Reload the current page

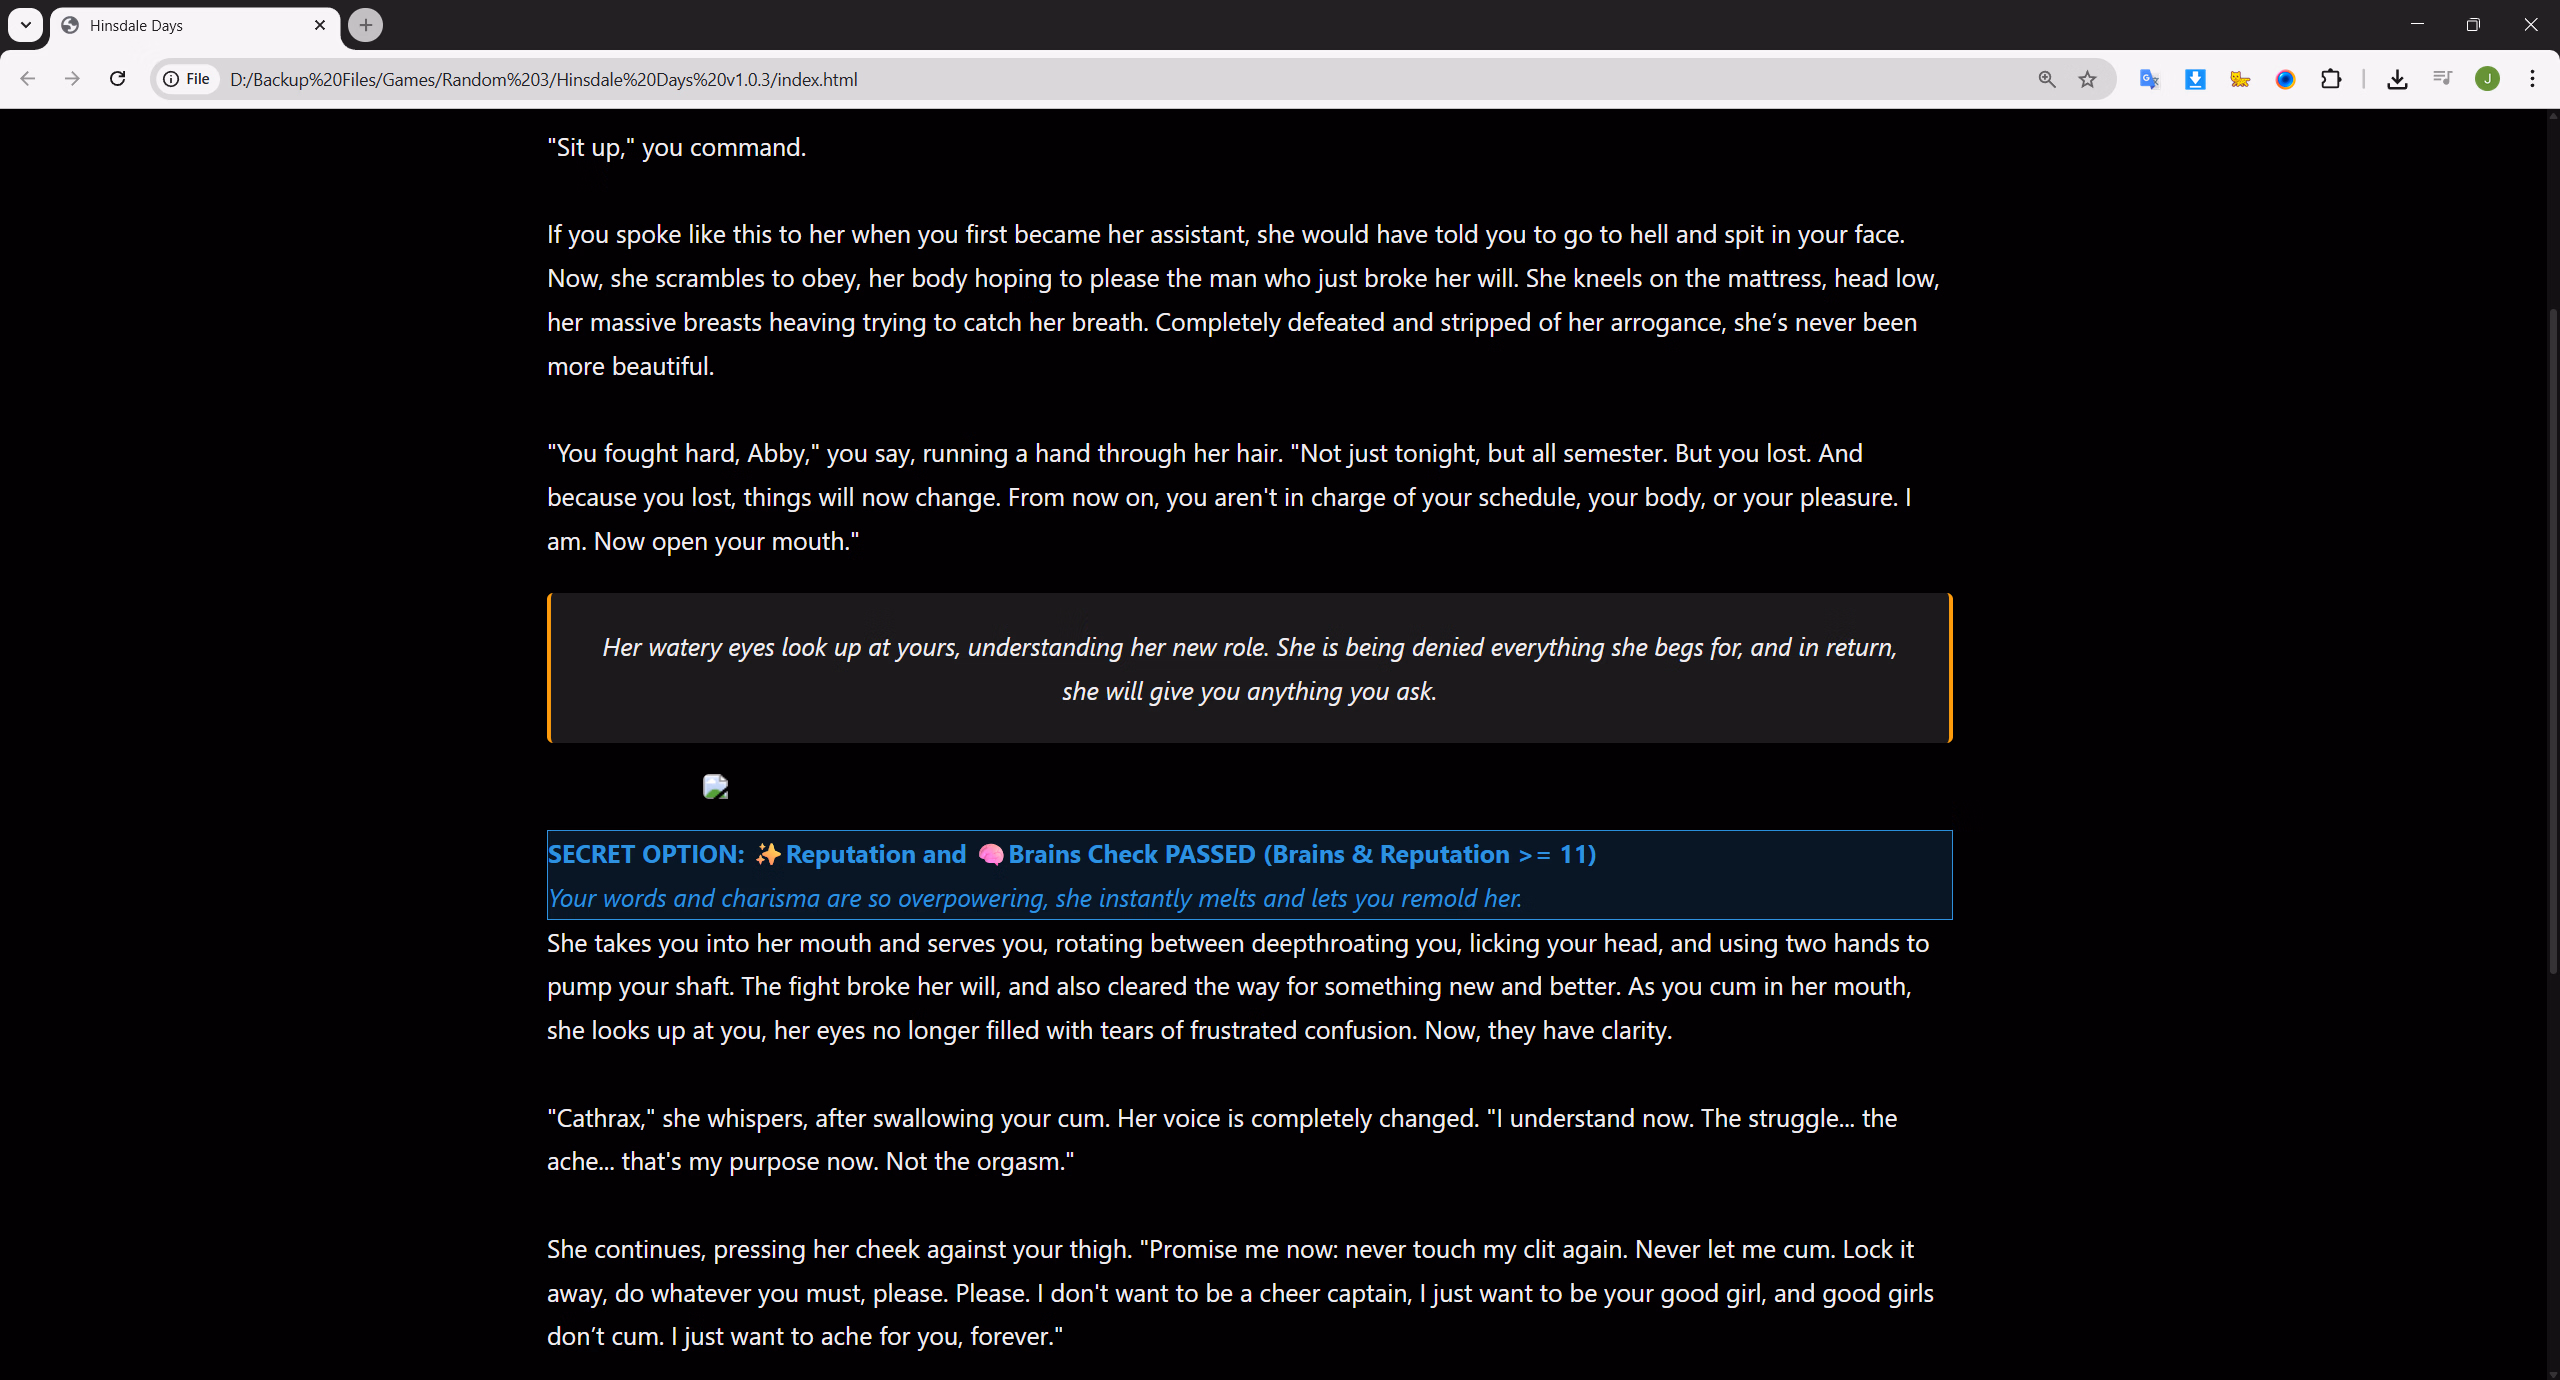(117, 79)
